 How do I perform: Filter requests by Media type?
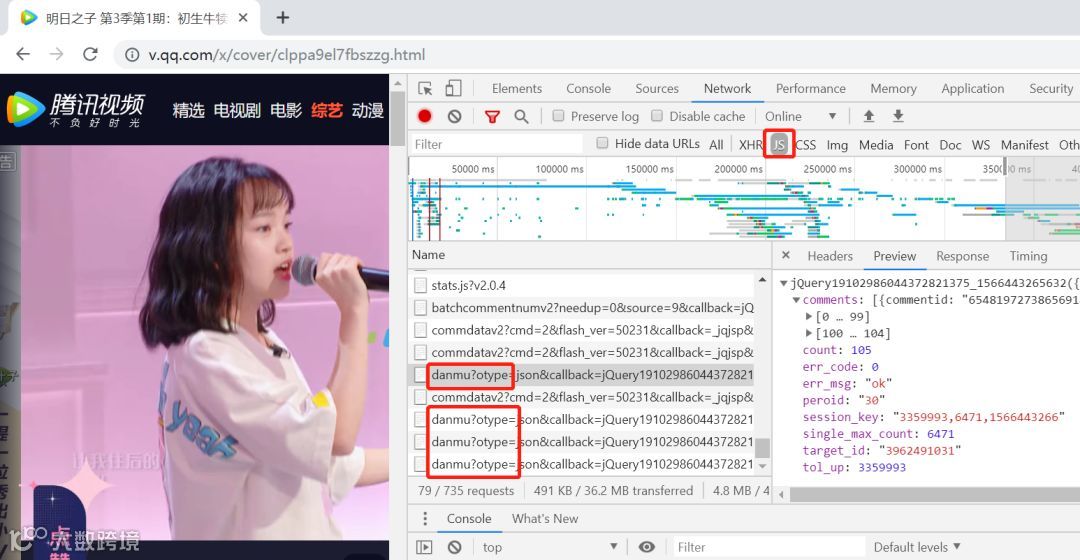point(875,145)
